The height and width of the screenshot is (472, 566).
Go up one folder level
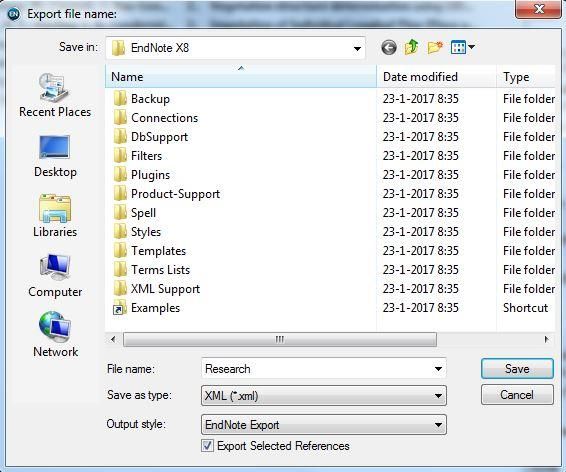(x=412, y=47)
